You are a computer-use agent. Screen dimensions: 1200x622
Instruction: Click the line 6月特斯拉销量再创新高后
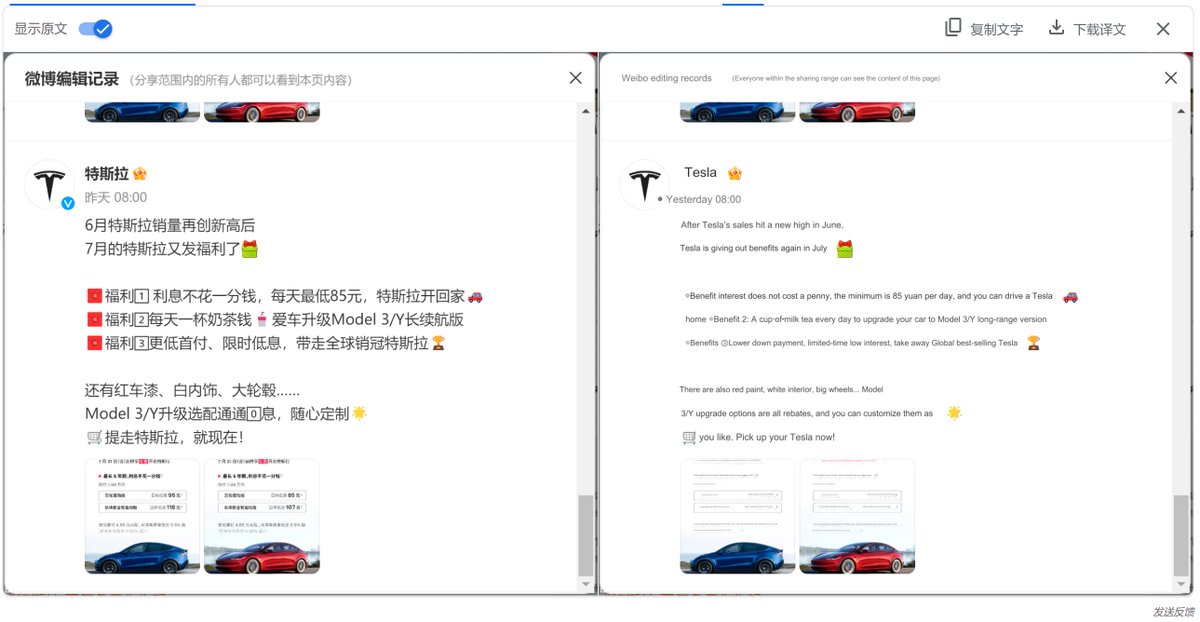(170, 225)
